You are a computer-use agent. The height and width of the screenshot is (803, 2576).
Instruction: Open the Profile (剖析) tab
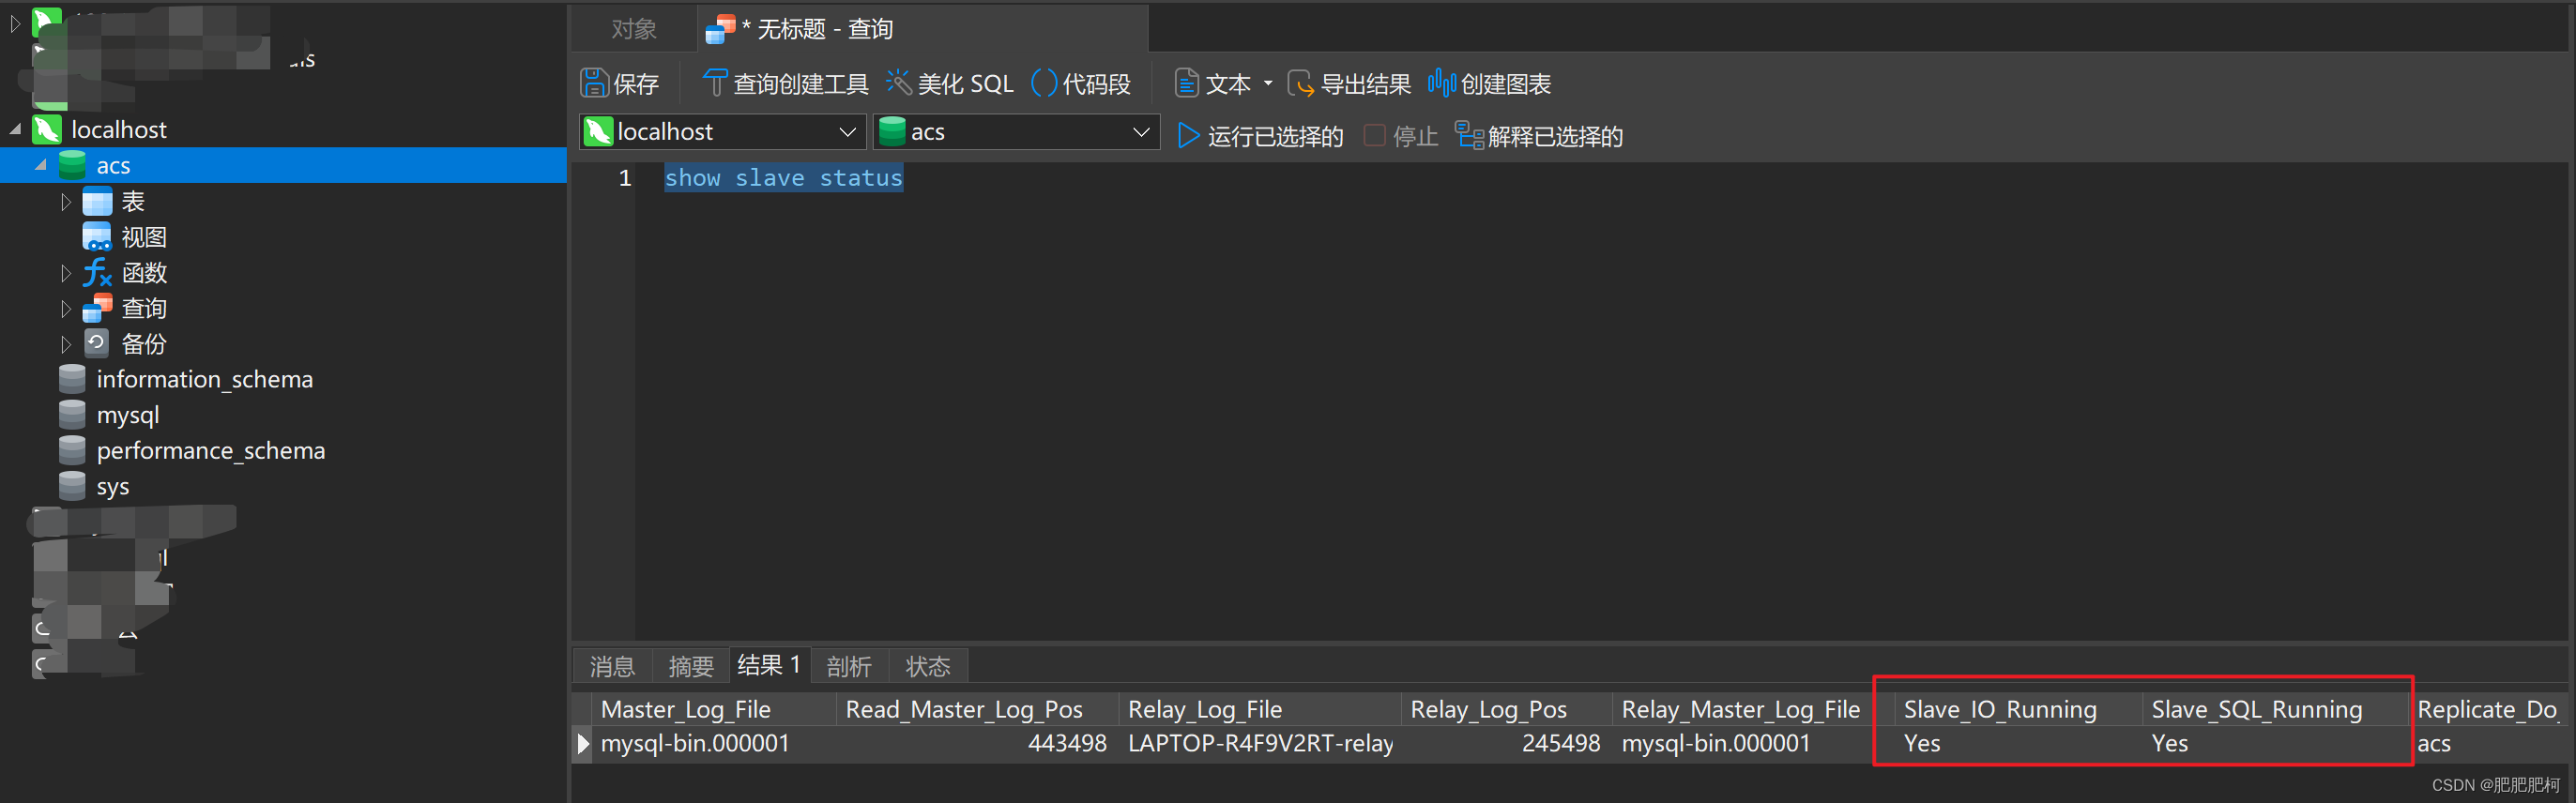click(x=849, y=666)
